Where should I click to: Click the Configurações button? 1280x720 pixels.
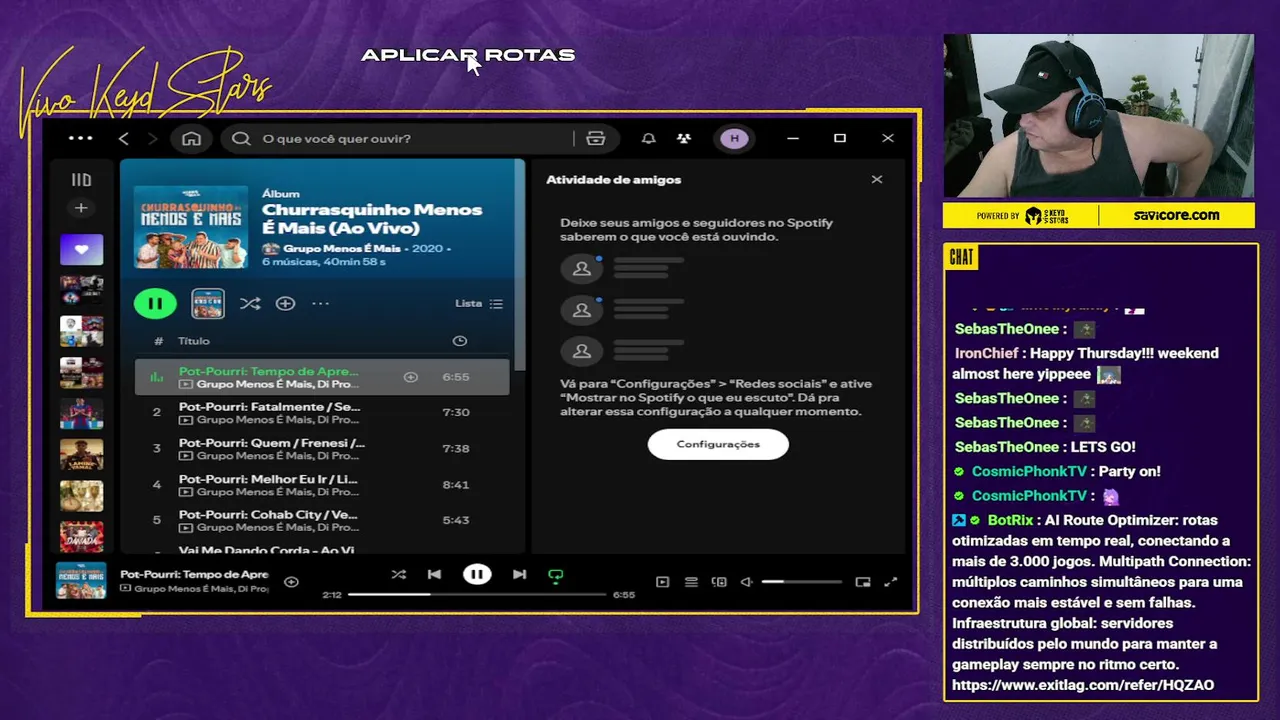pos(718,444)
